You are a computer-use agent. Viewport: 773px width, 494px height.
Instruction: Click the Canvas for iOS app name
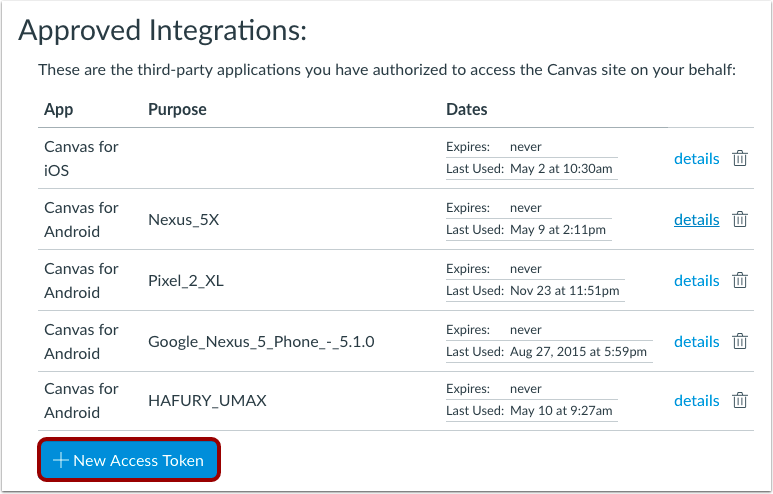(x=81, y=158)
